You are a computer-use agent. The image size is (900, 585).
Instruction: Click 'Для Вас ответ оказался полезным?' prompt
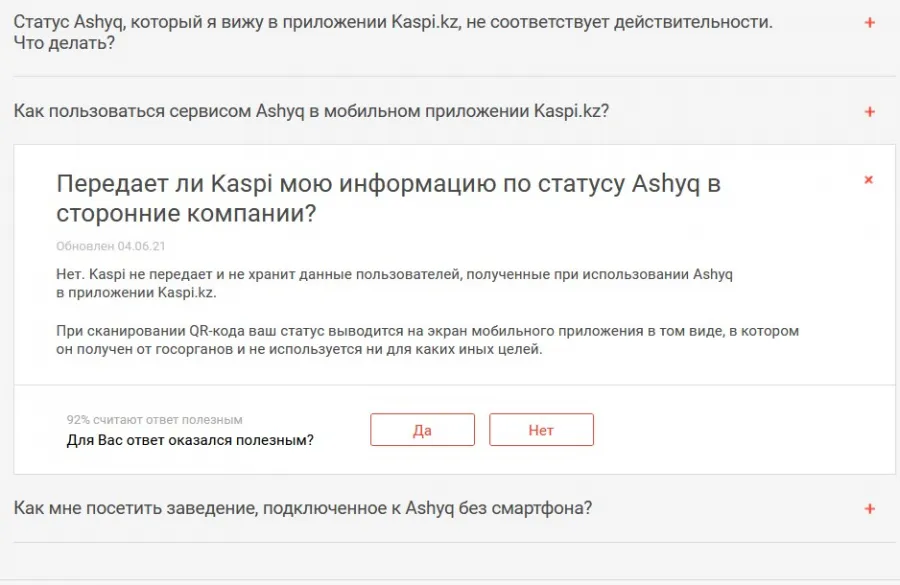(190, 440)
